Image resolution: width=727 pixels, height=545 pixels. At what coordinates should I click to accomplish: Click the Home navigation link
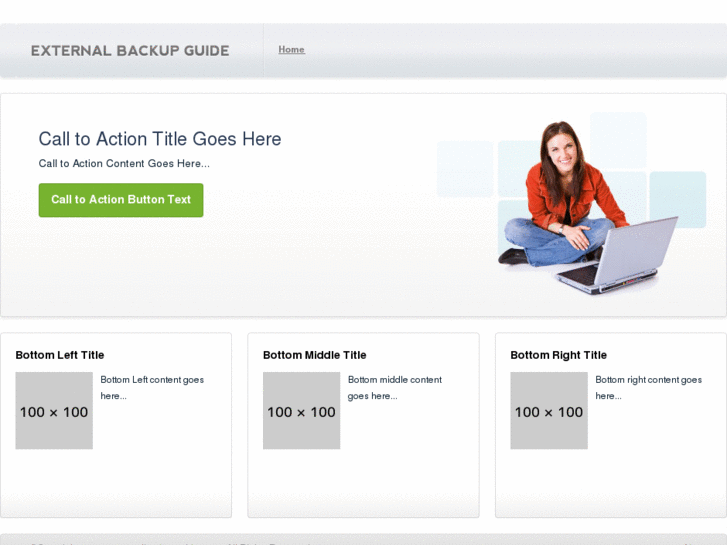(291, 50)
